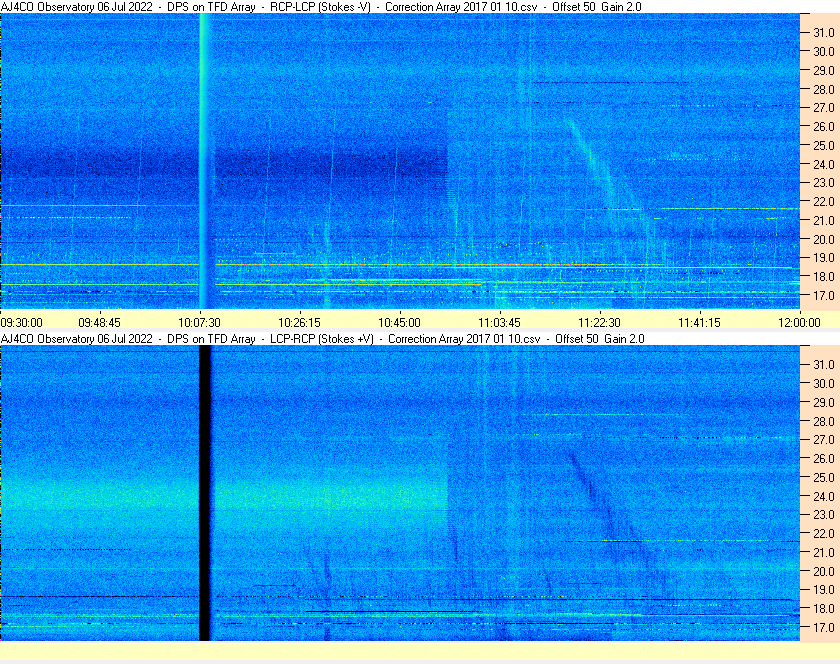Click the black data-gap band in LCP-RCP spectrogram
The image size is (840, 664).
pyautogui.click(x=205, y=493)
